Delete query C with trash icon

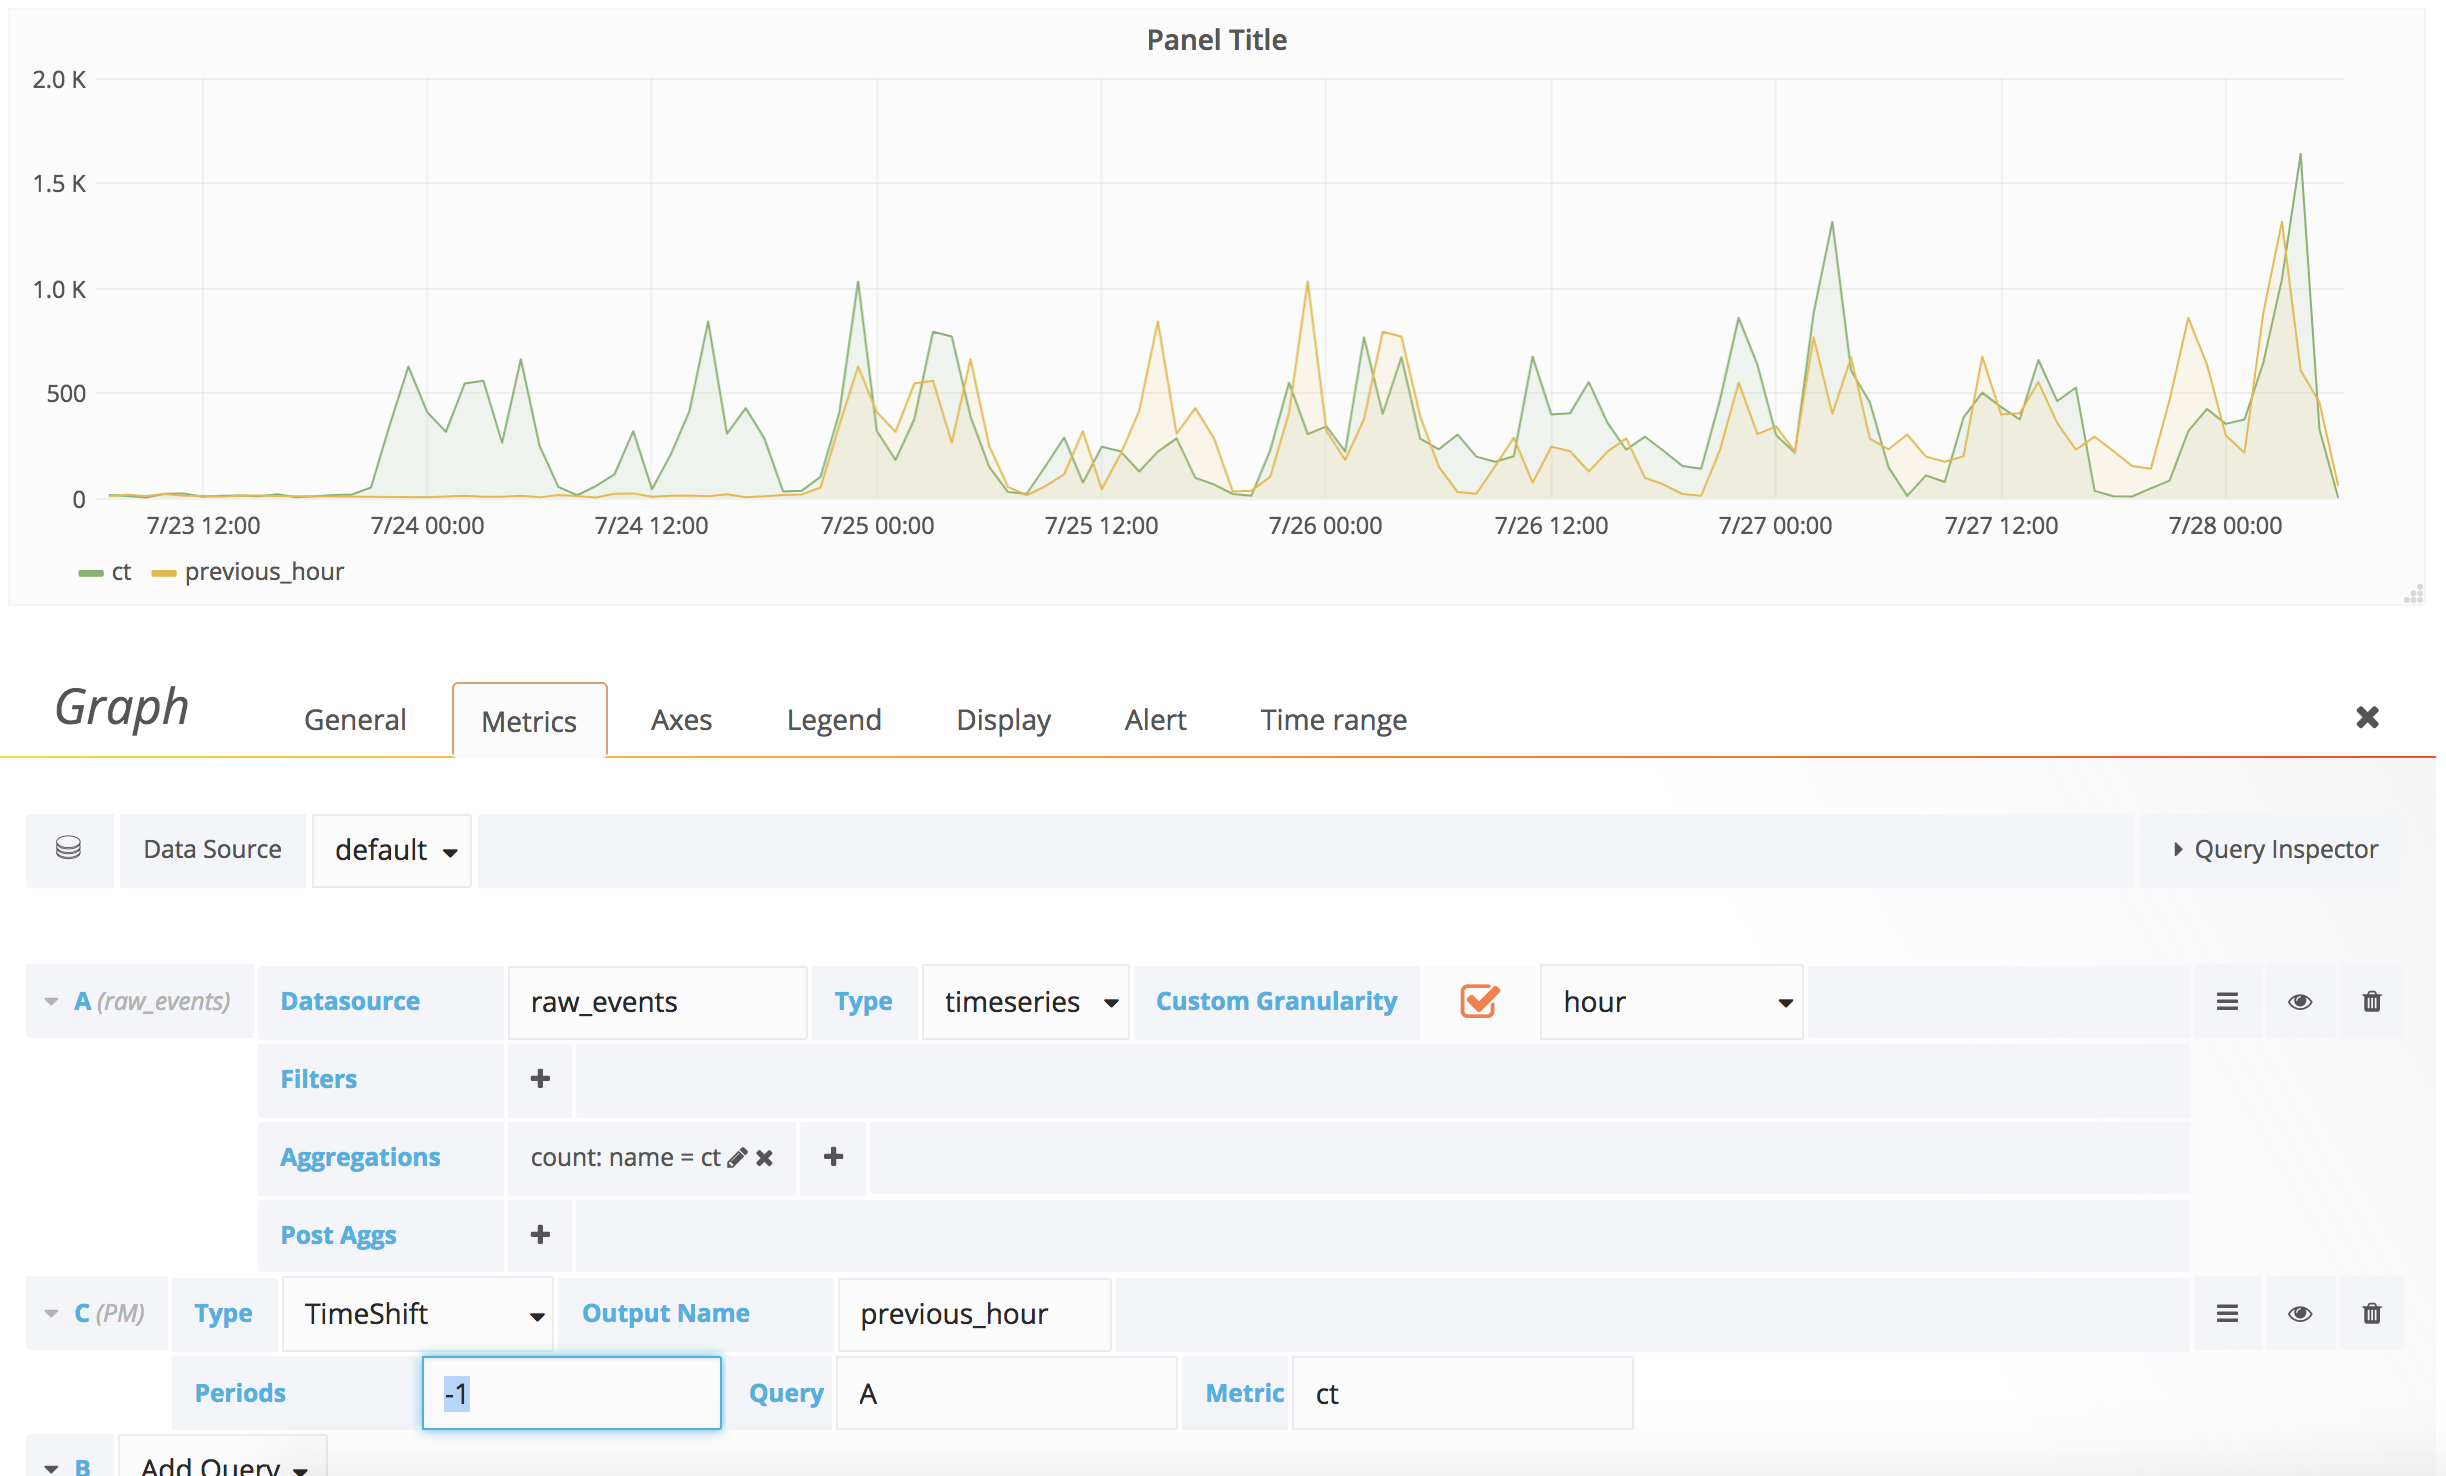(2371, 1313)
